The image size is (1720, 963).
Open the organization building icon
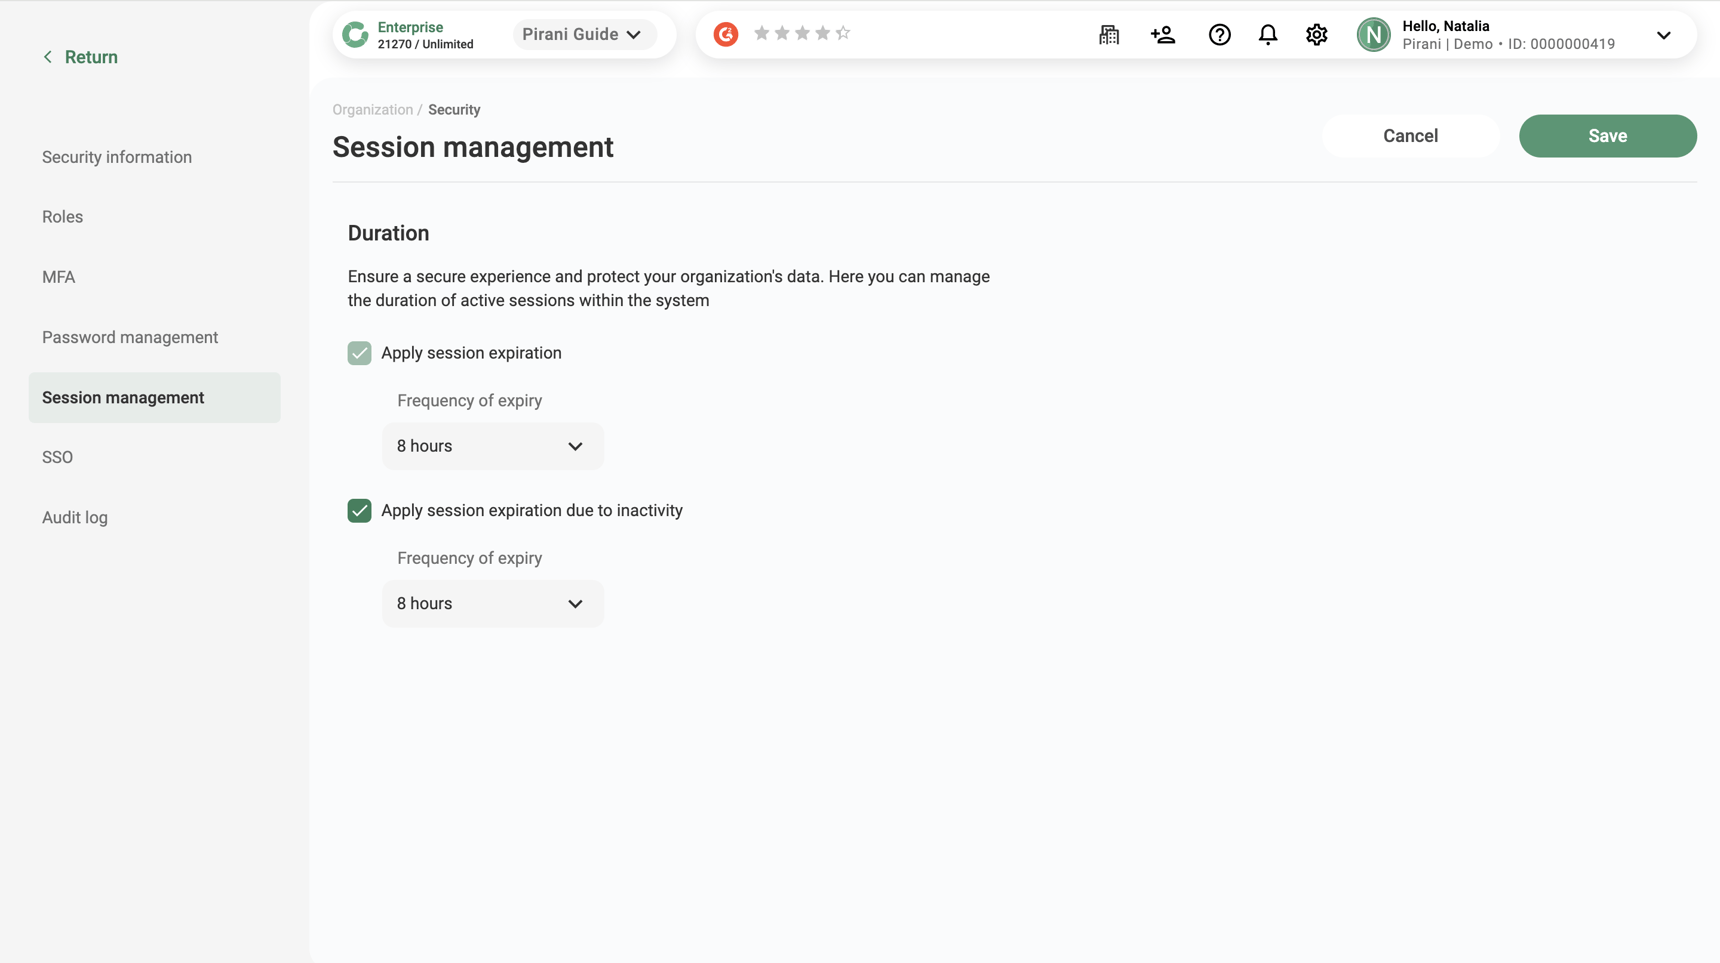pos(1109,35)
